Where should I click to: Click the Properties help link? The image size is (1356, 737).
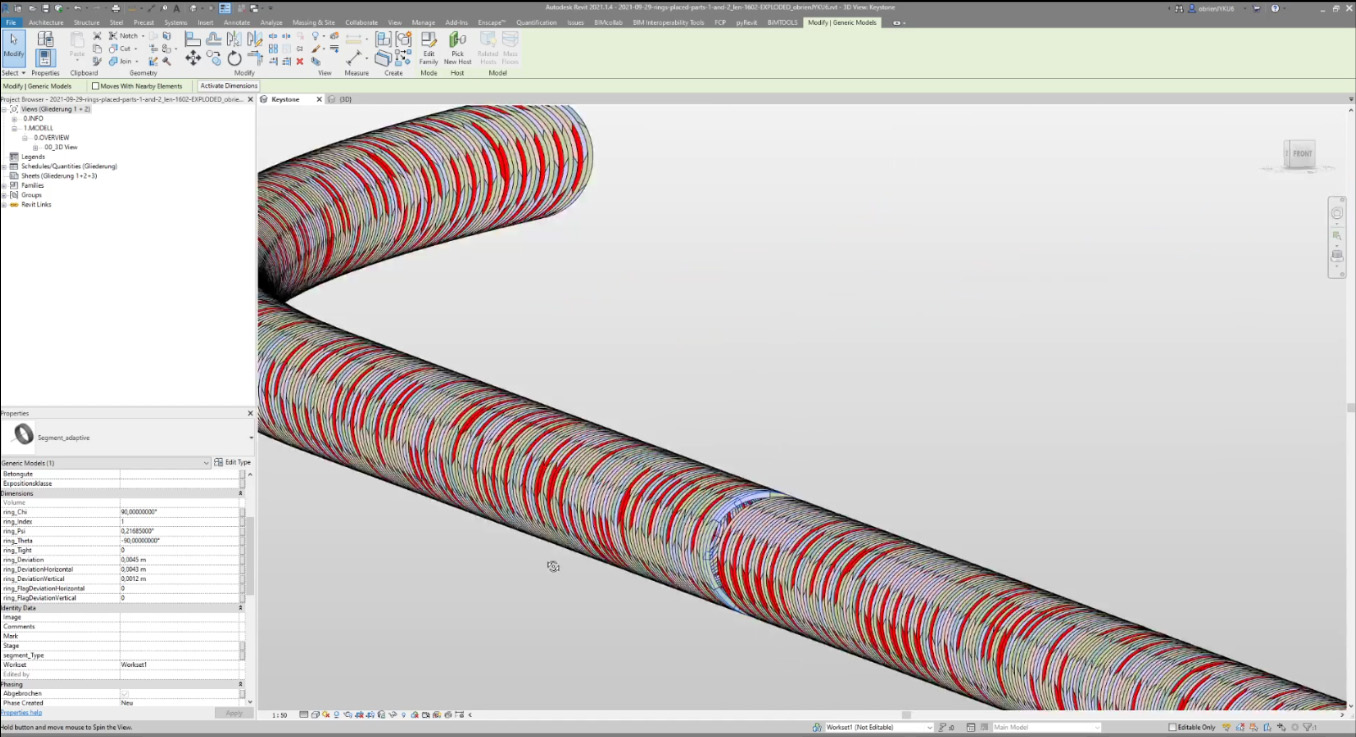(x=21, y=712)
